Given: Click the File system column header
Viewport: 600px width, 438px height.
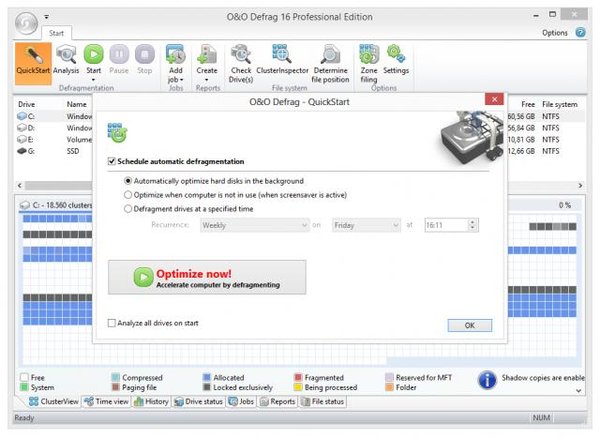Looking at the screenshot, I should click(559, 104).
